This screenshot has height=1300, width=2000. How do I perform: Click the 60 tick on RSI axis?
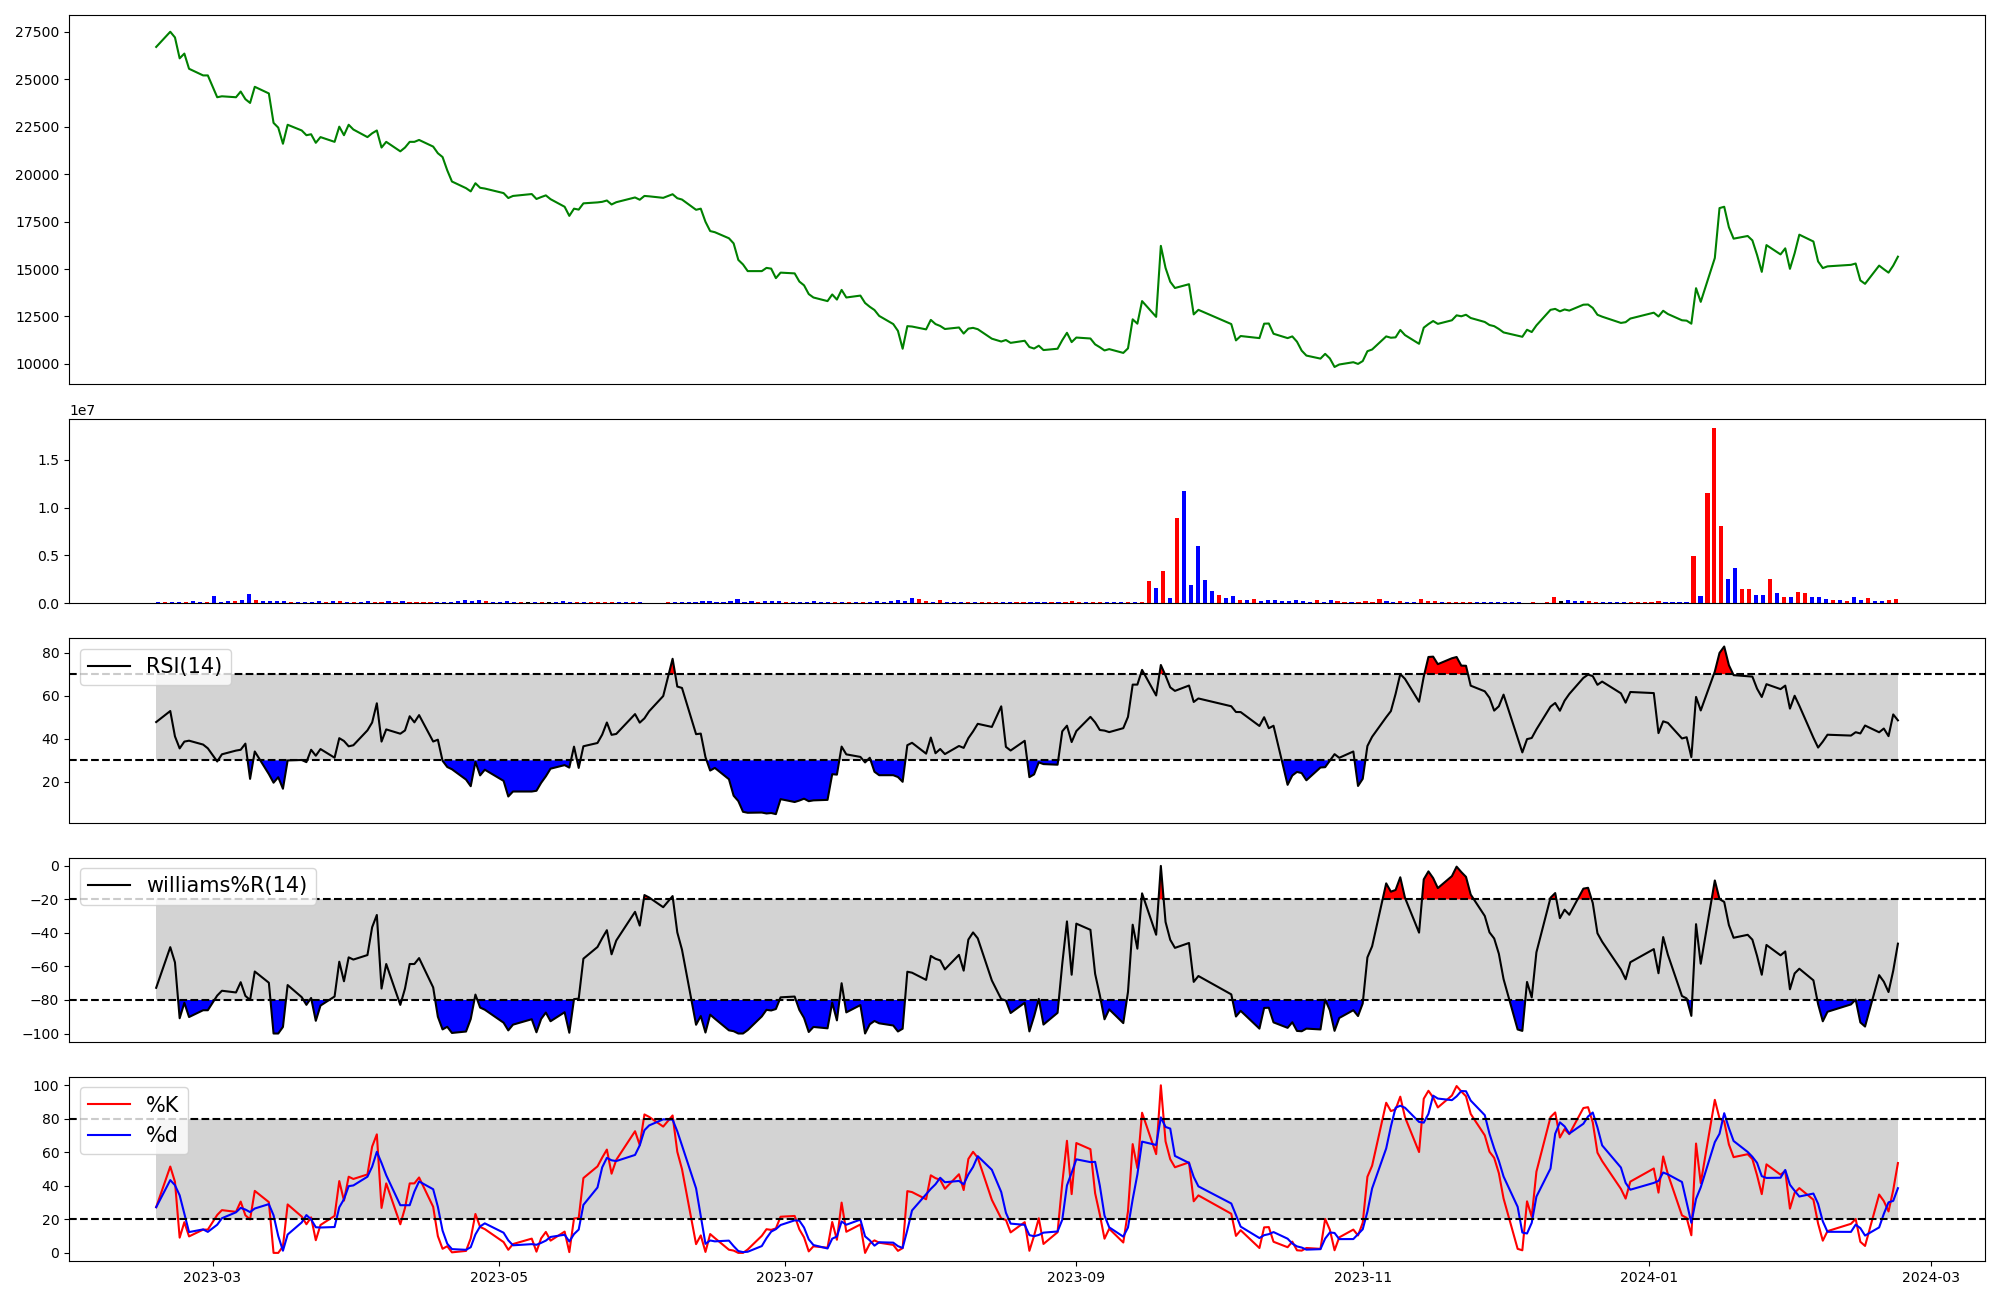[x=50, y=696]
